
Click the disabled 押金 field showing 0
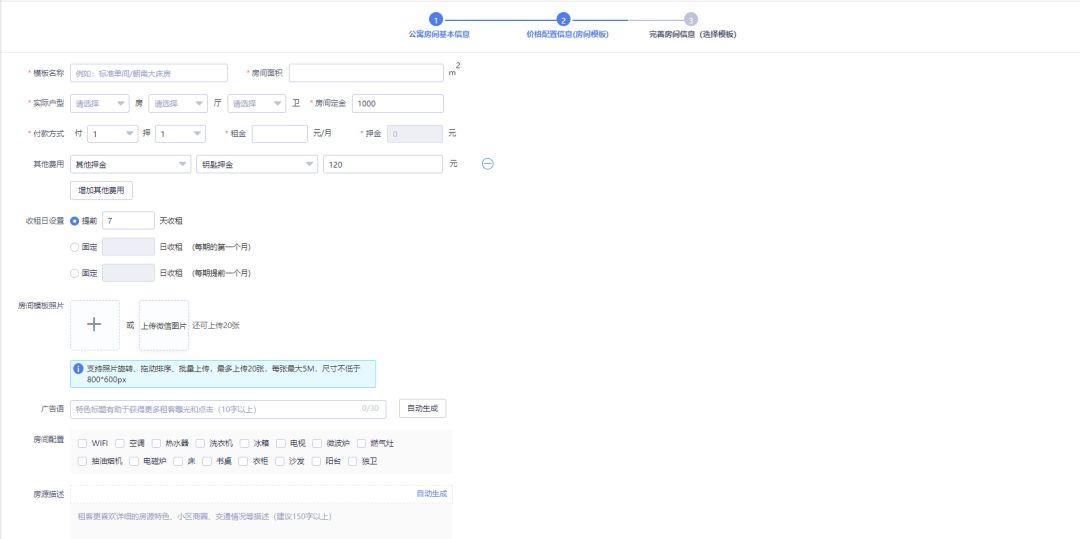pyautogui.click(x=415, y=134)
